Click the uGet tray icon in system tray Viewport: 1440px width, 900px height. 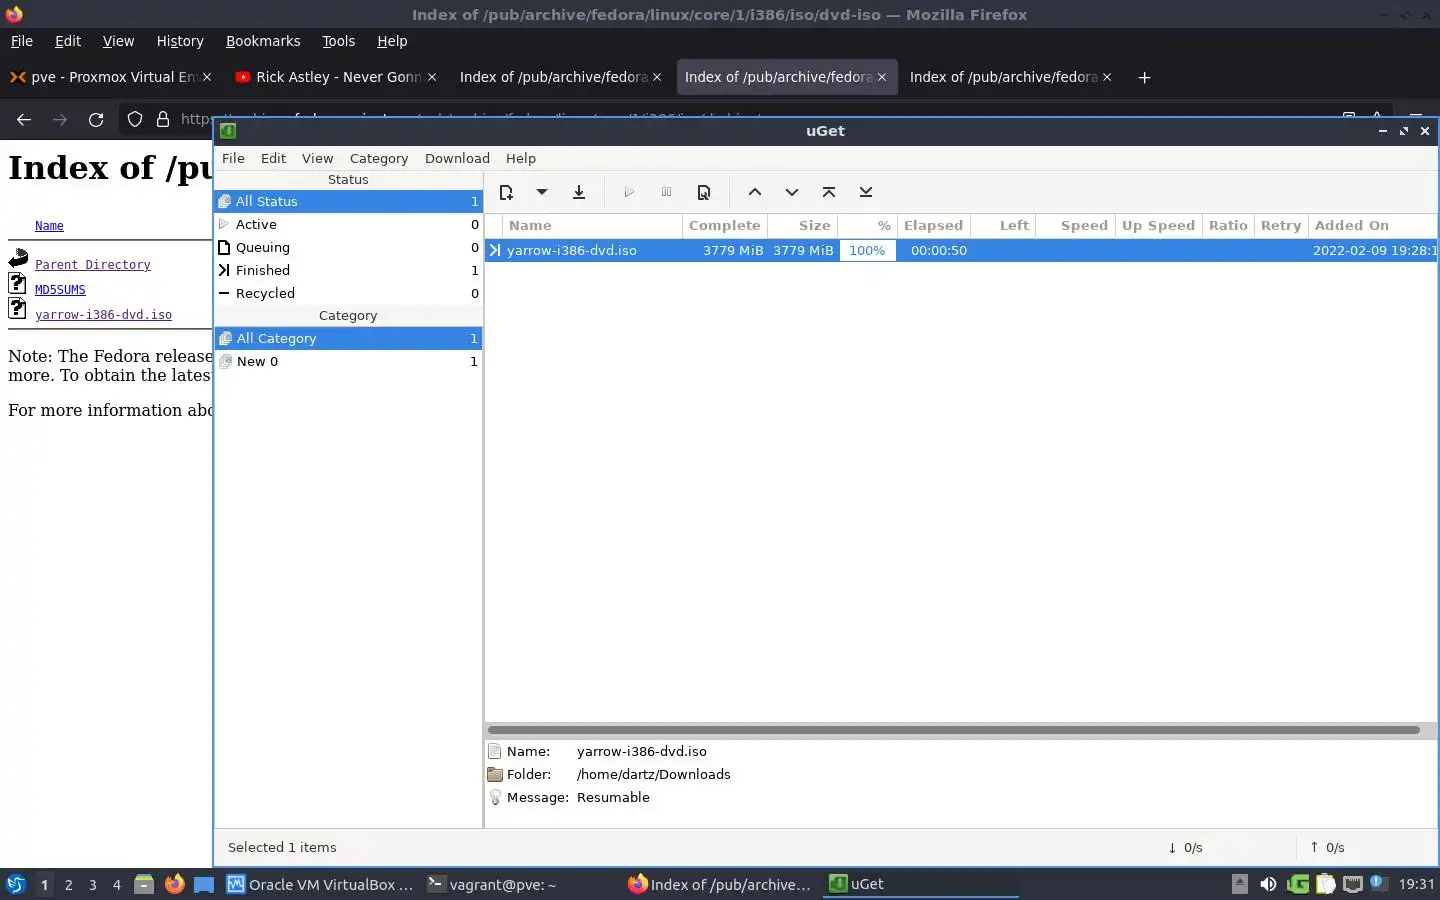(1298, 884)
